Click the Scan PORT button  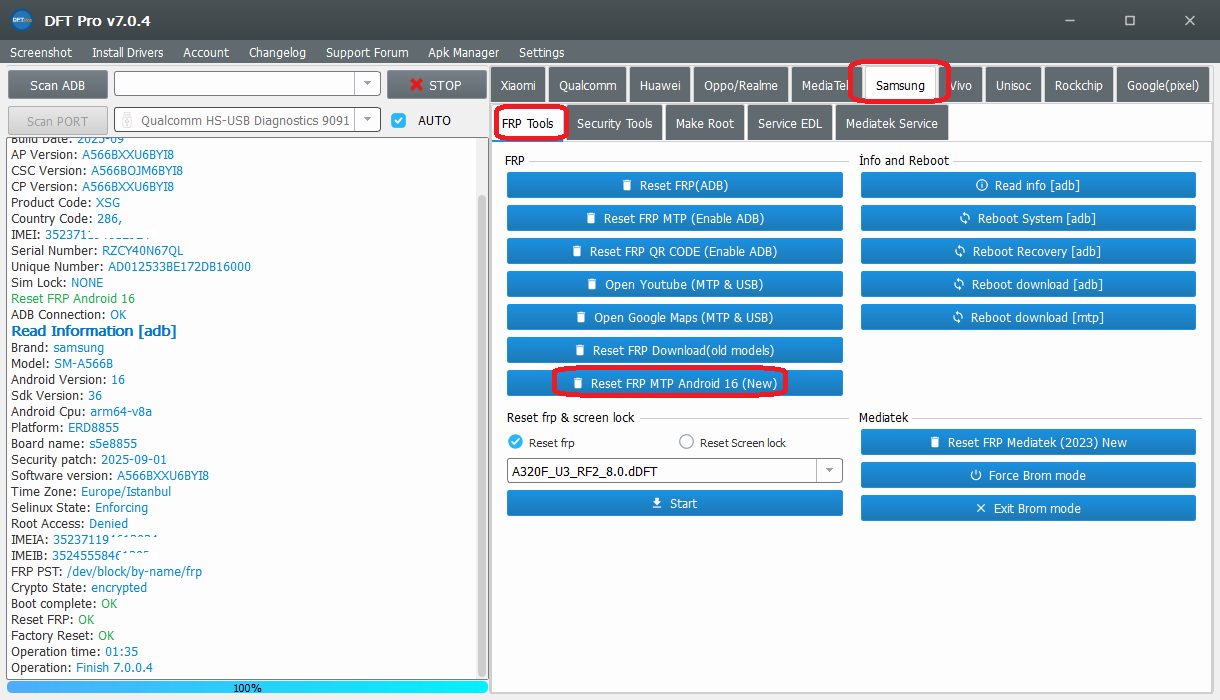point(57,121)
